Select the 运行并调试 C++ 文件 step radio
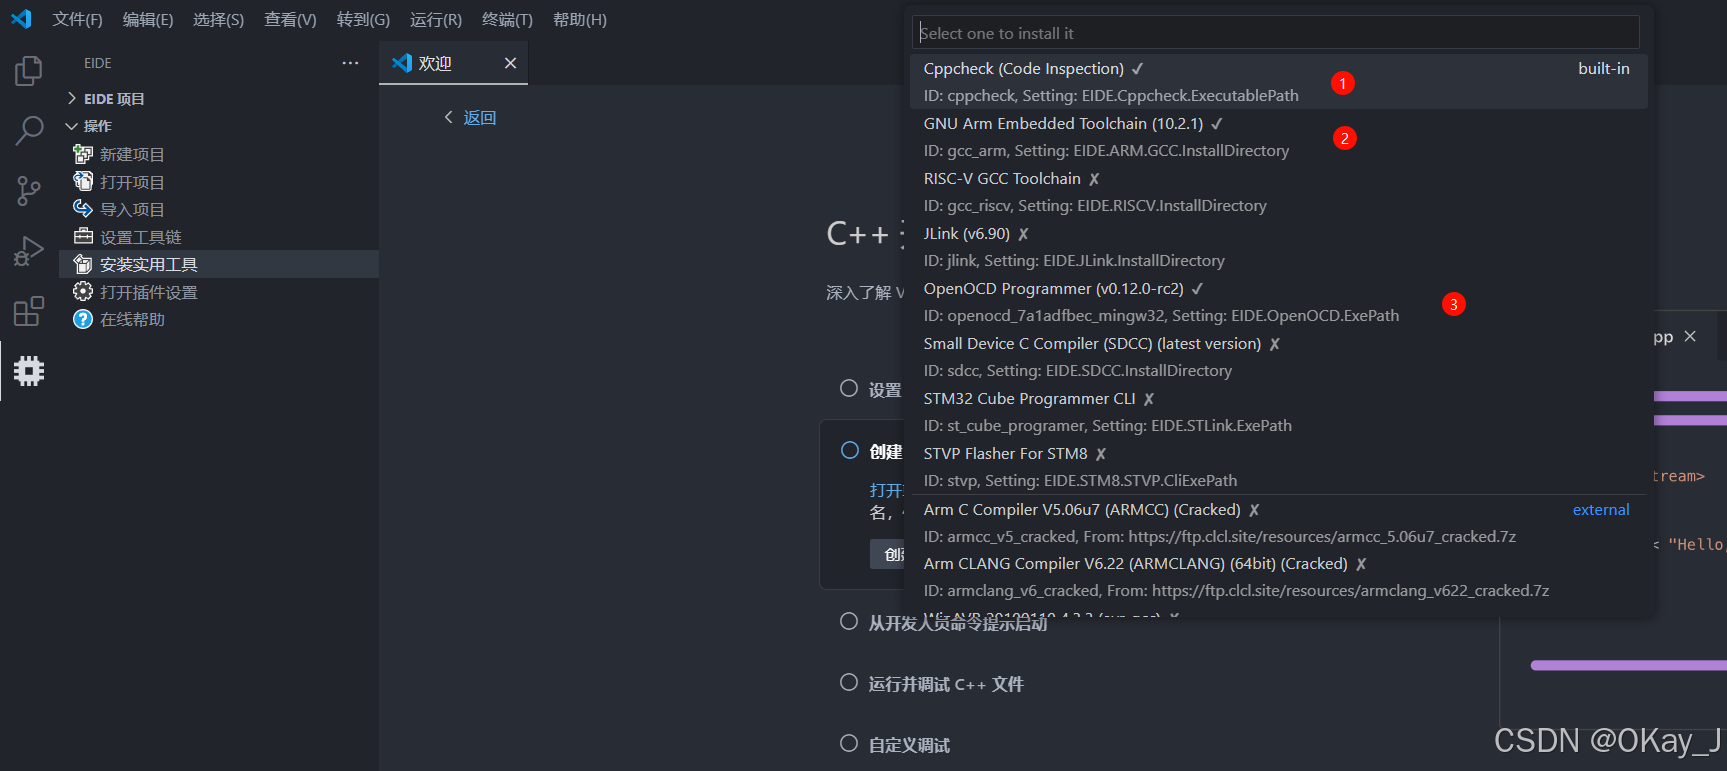The image size is (1727, 771). 849,682
